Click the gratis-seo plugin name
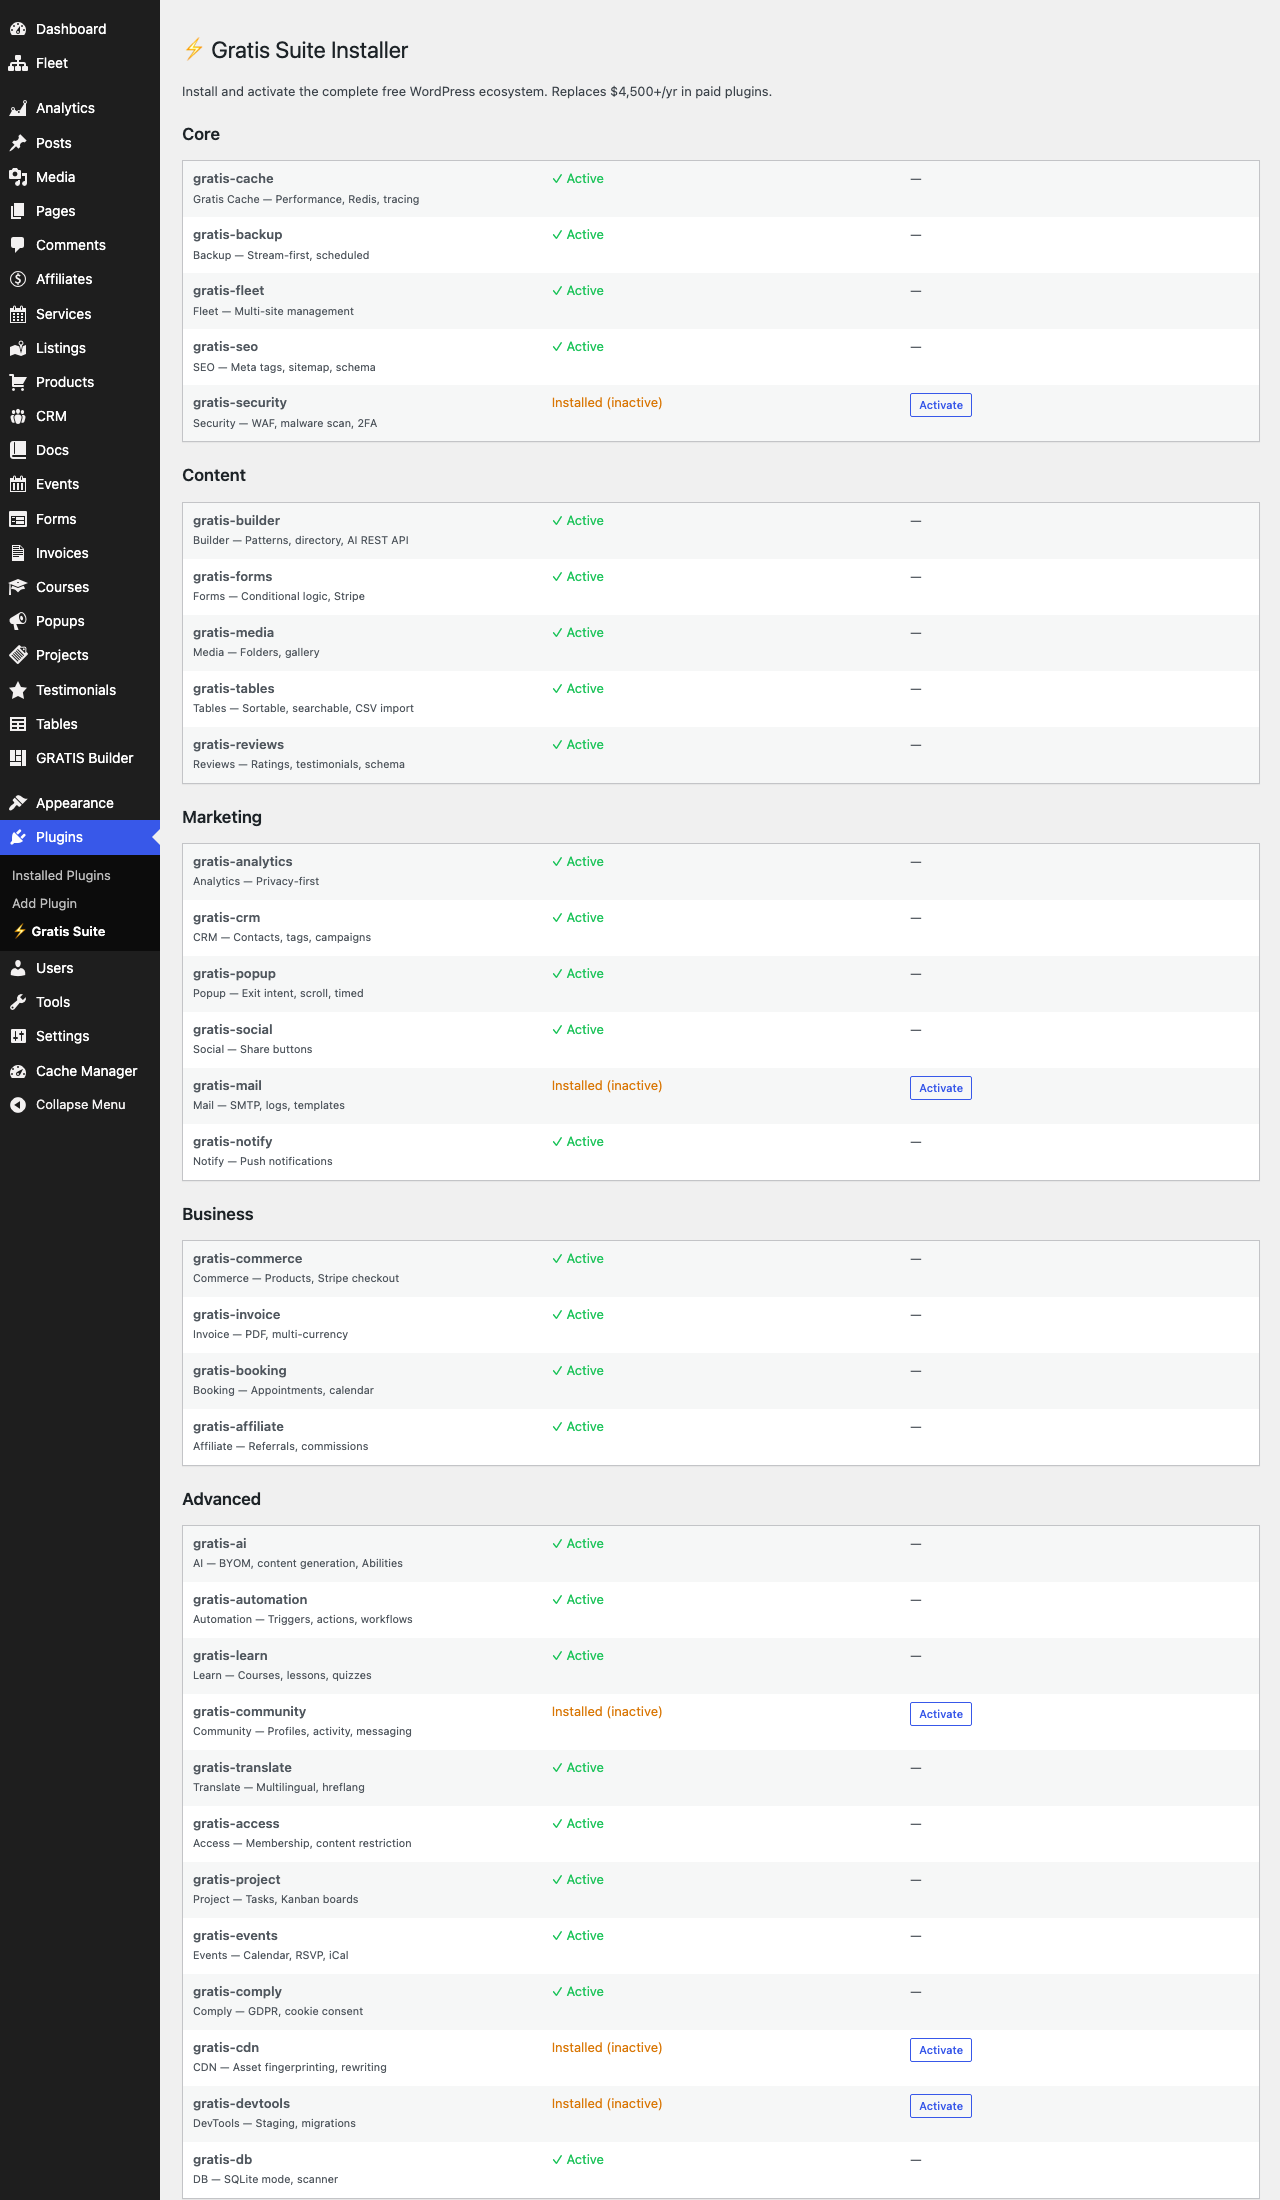1280x2200 pixels. pyautogui.click(x=225, y=347)
